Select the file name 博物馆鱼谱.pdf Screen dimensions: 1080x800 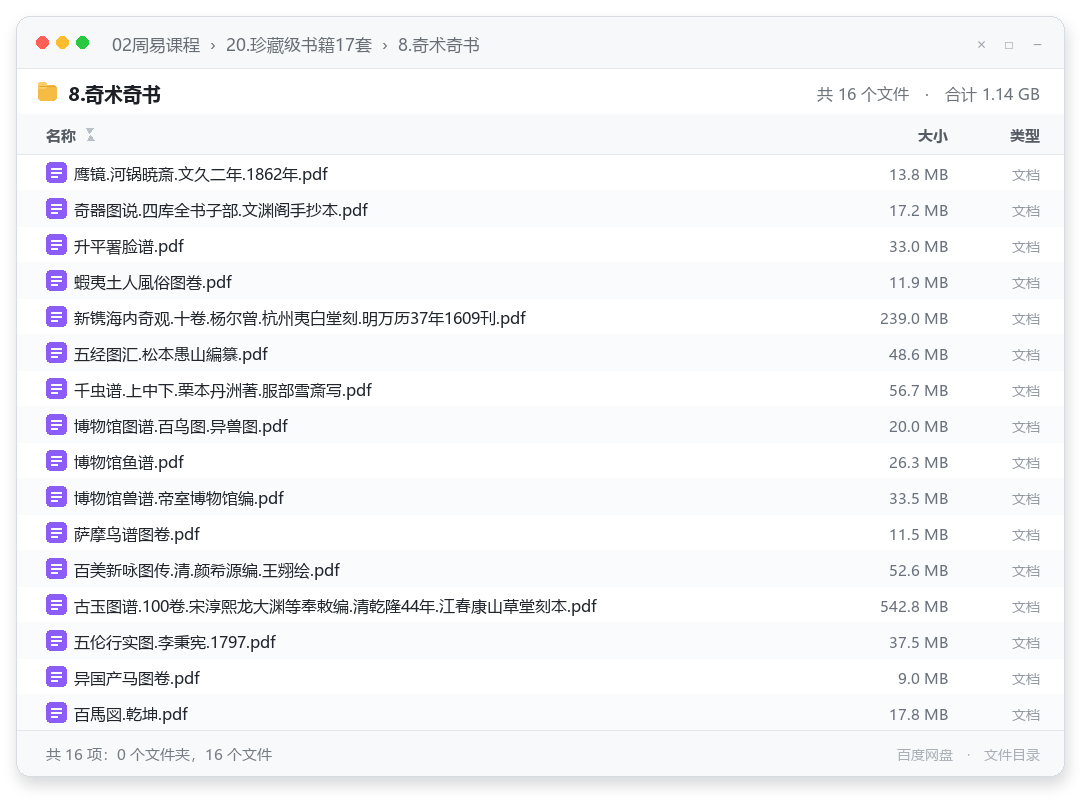(x=129, y=462)
